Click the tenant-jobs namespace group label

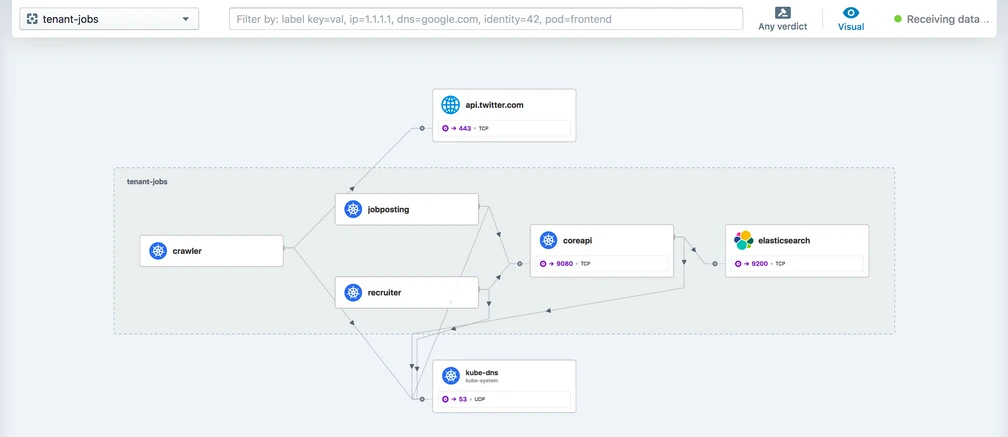point(147,181)
